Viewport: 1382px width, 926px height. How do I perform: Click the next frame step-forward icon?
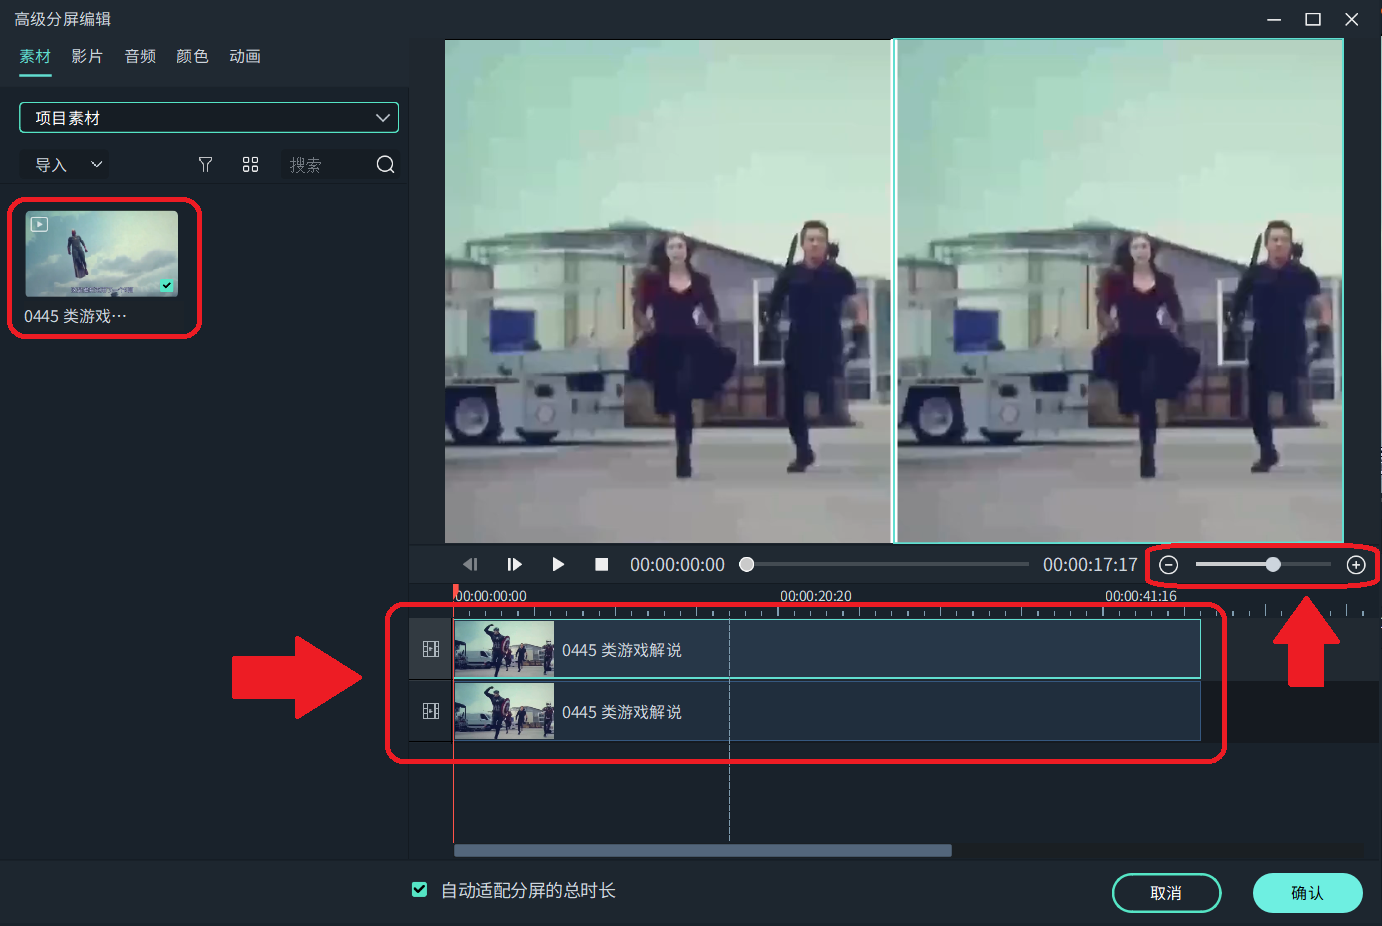click(514, 565)
